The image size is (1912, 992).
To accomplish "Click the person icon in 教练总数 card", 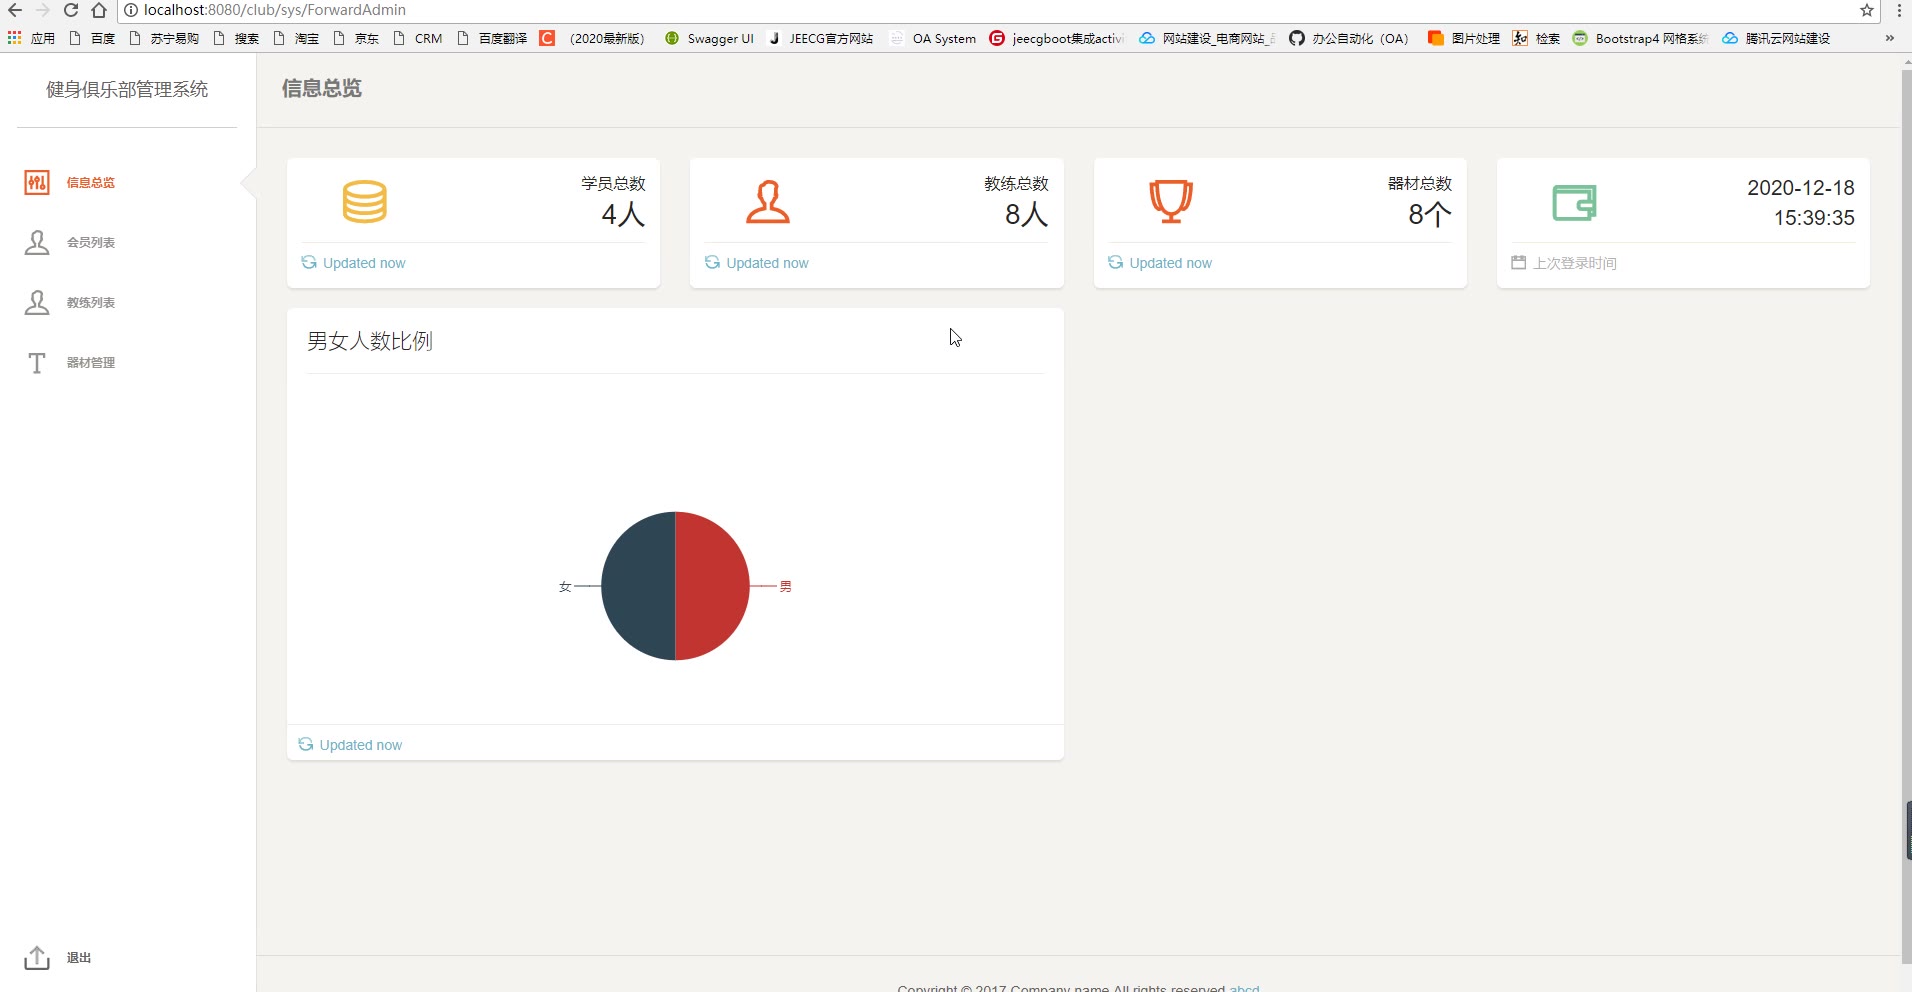I will click(x=768, y=201).
